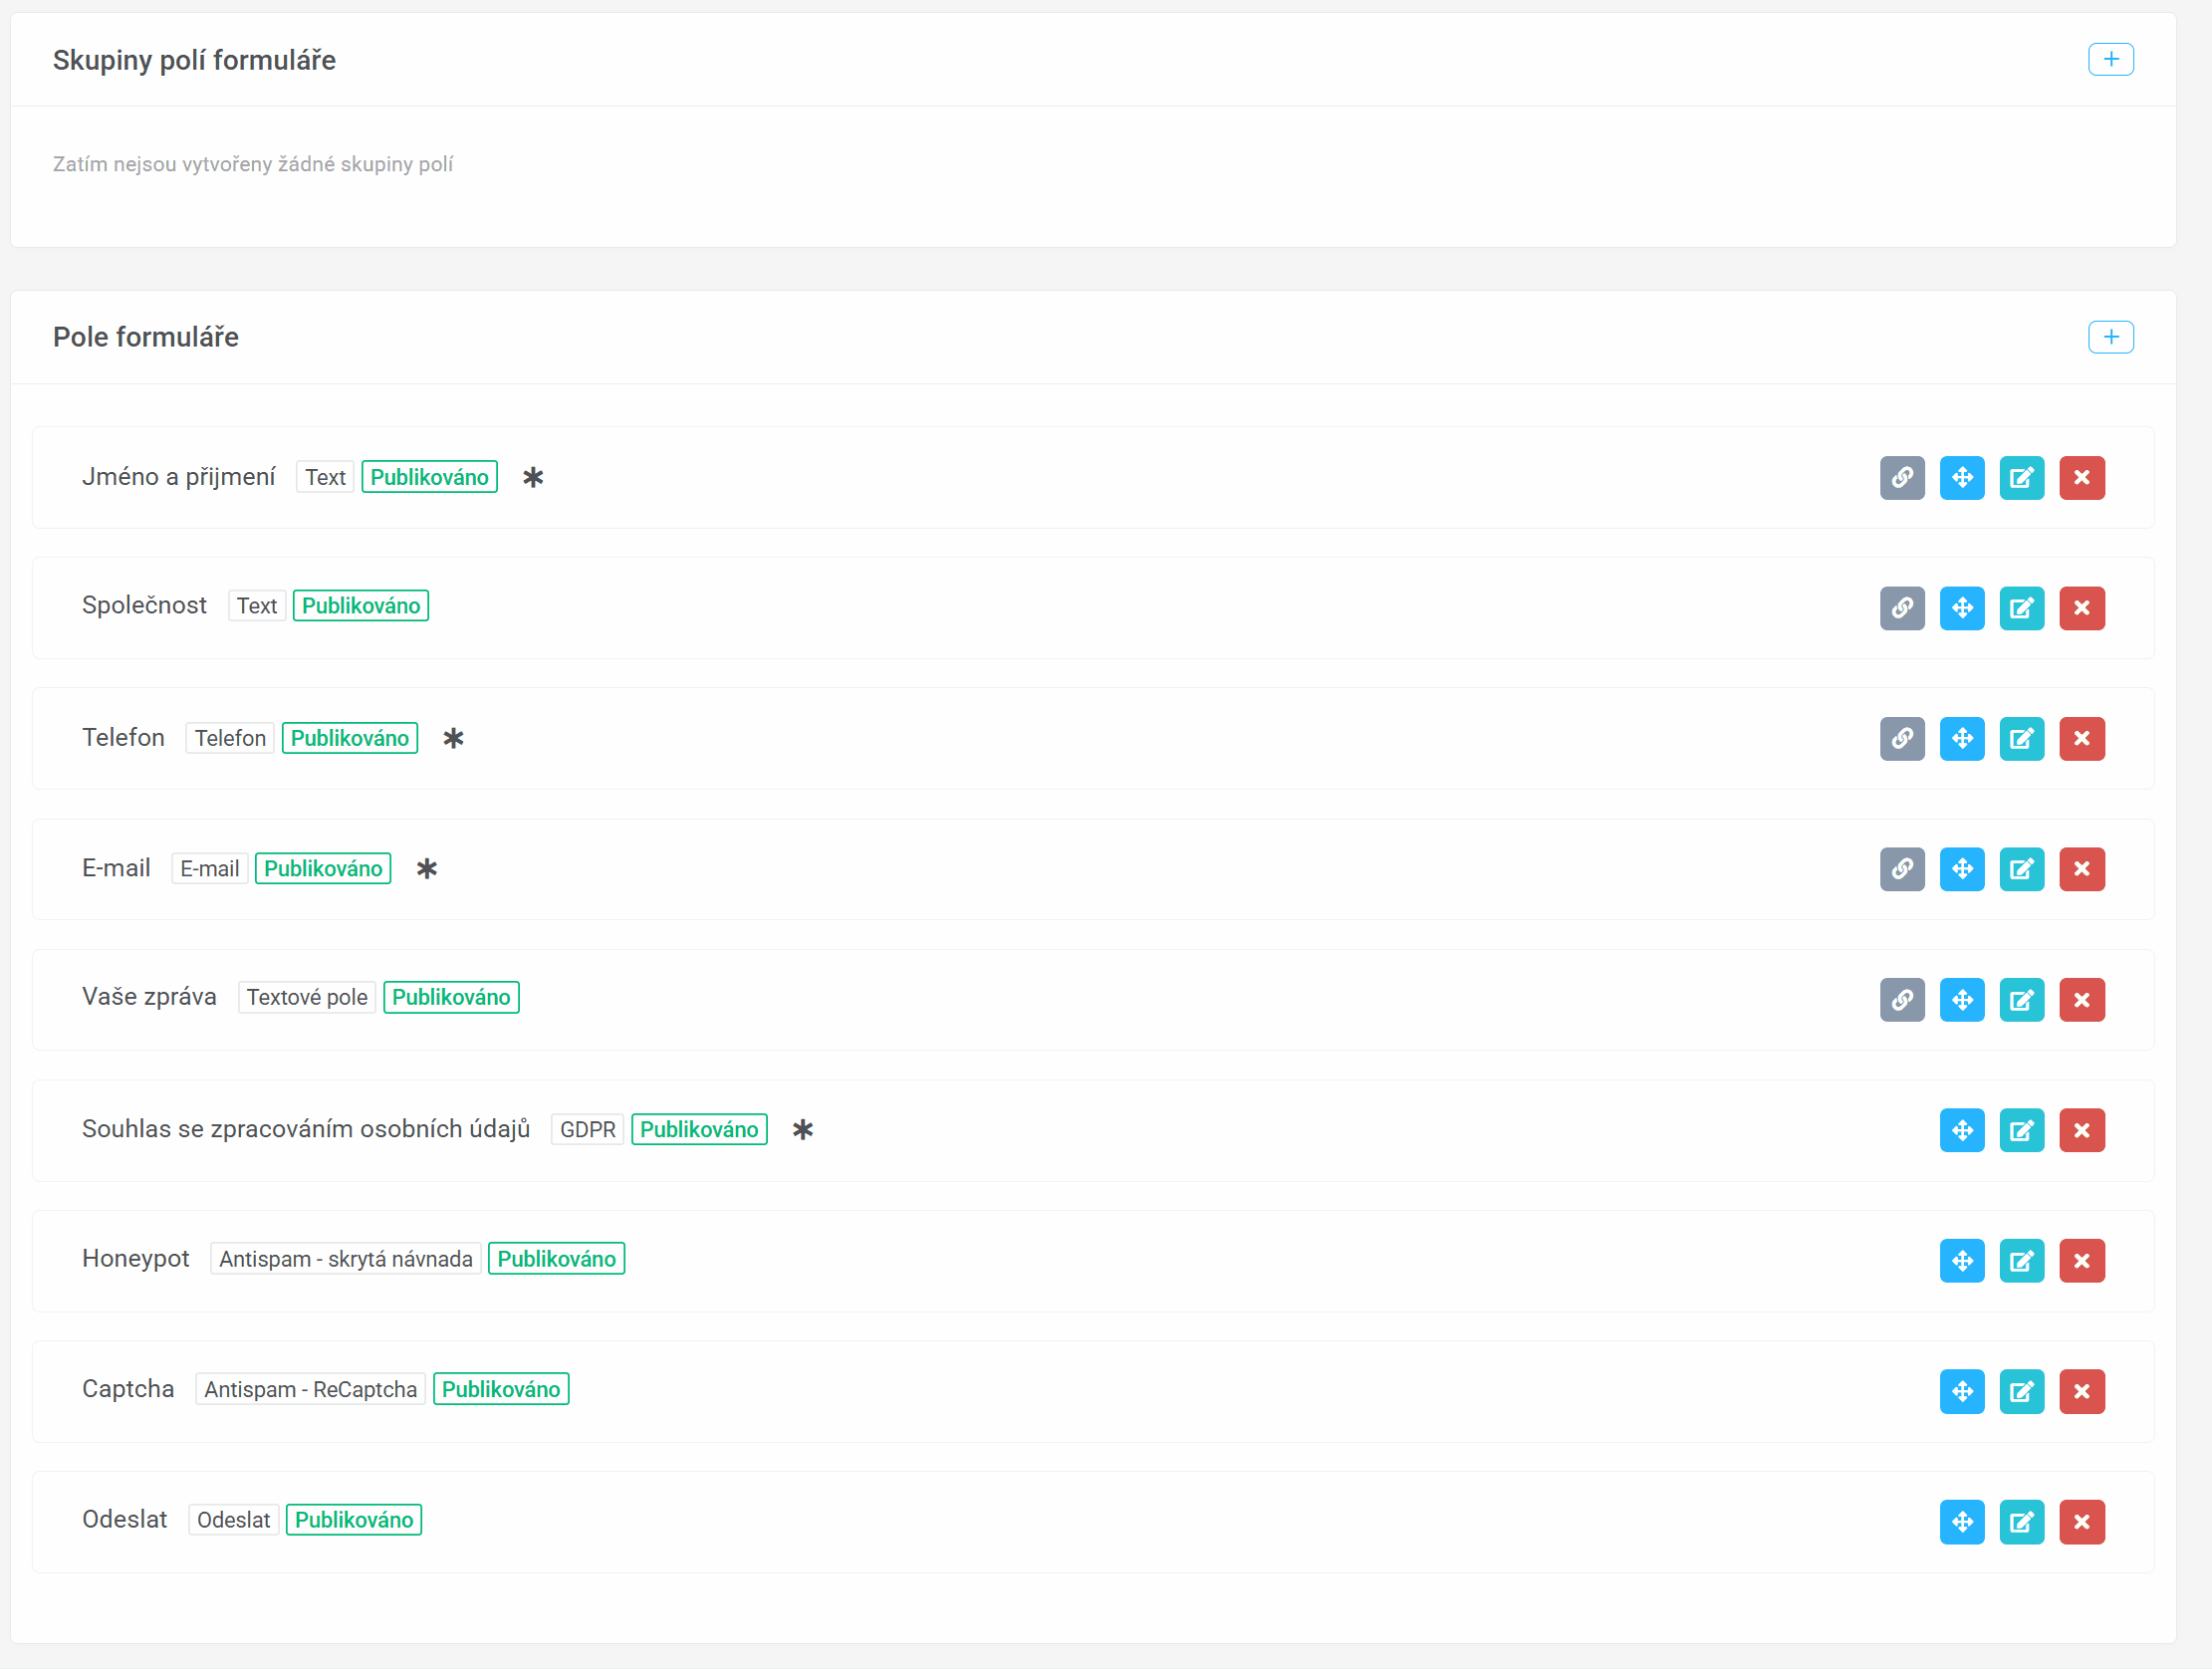Add a new form field group

[x=2110, y=60]
